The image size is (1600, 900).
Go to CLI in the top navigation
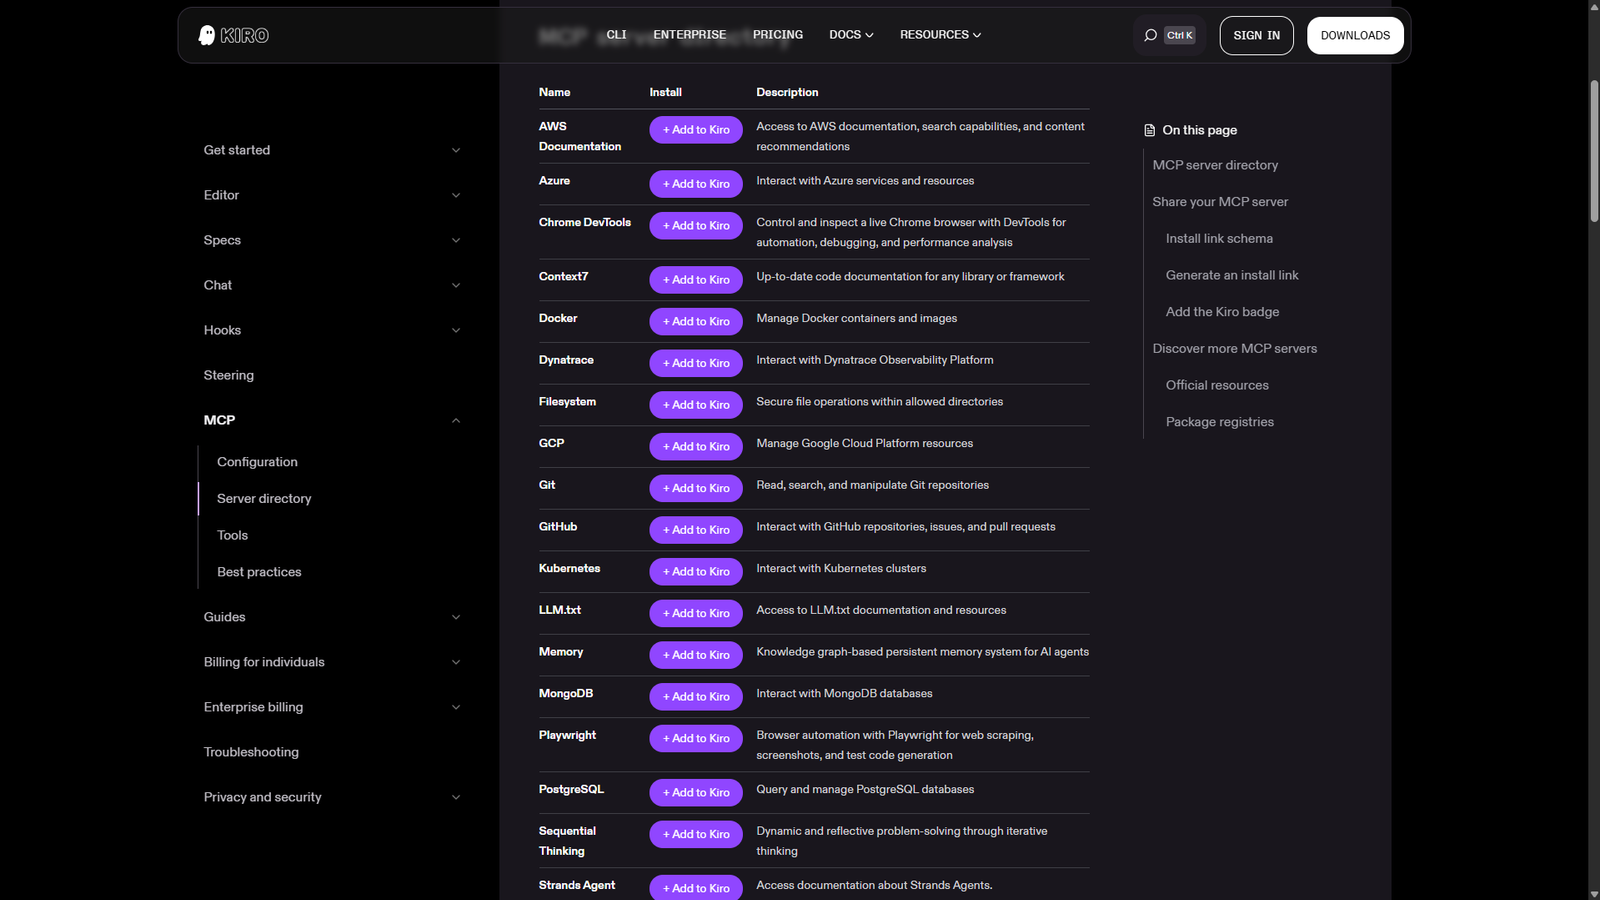[x=616, y=35]
